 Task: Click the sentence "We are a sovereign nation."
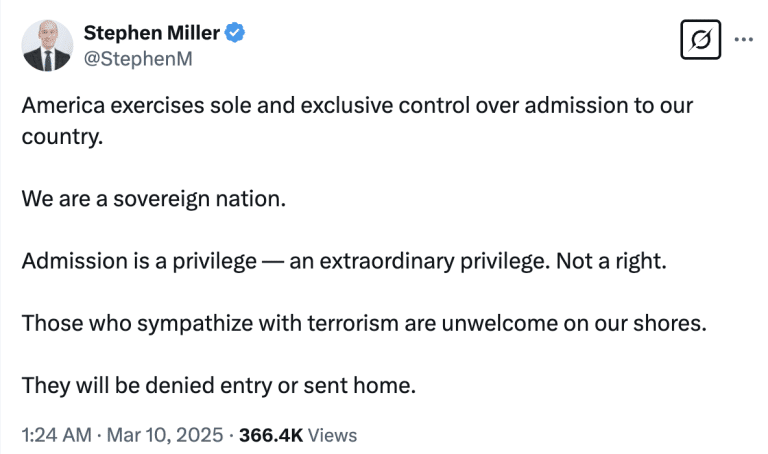[x=153, y=198]
